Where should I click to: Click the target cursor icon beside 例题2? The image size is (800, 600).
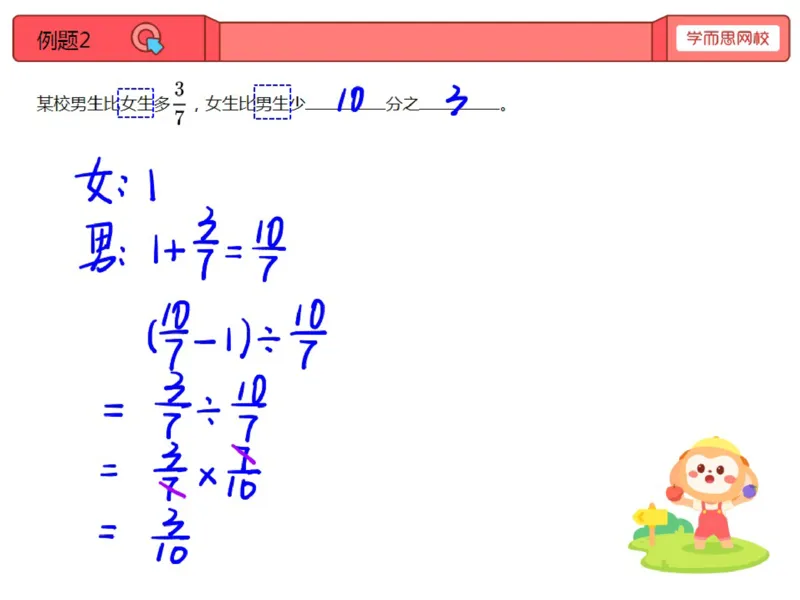click(x=147, y=38)
